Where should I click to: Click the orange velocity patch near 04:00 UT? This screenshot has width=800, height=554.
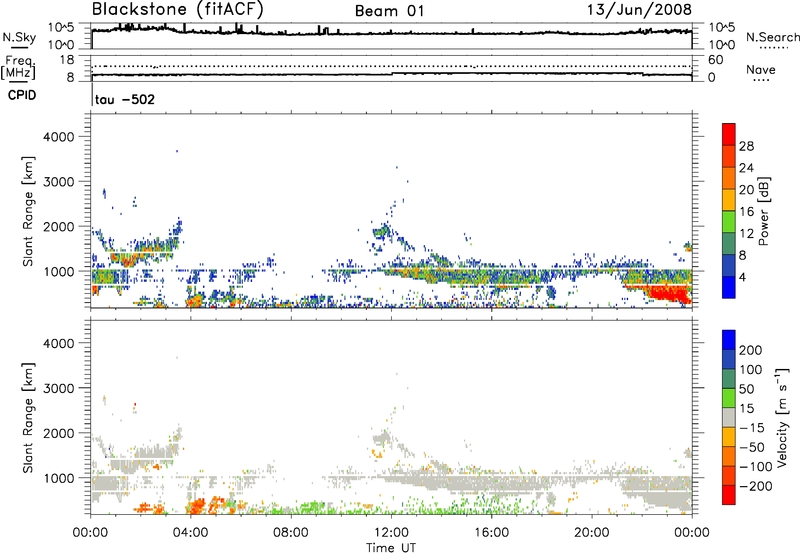tap(196, 506)
